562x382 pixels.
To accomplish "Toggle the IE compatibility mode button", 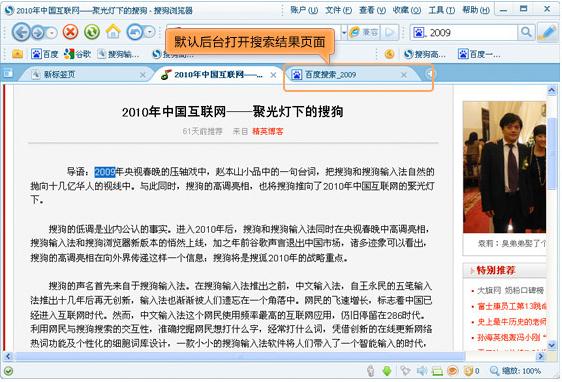I will pos(364,33).
